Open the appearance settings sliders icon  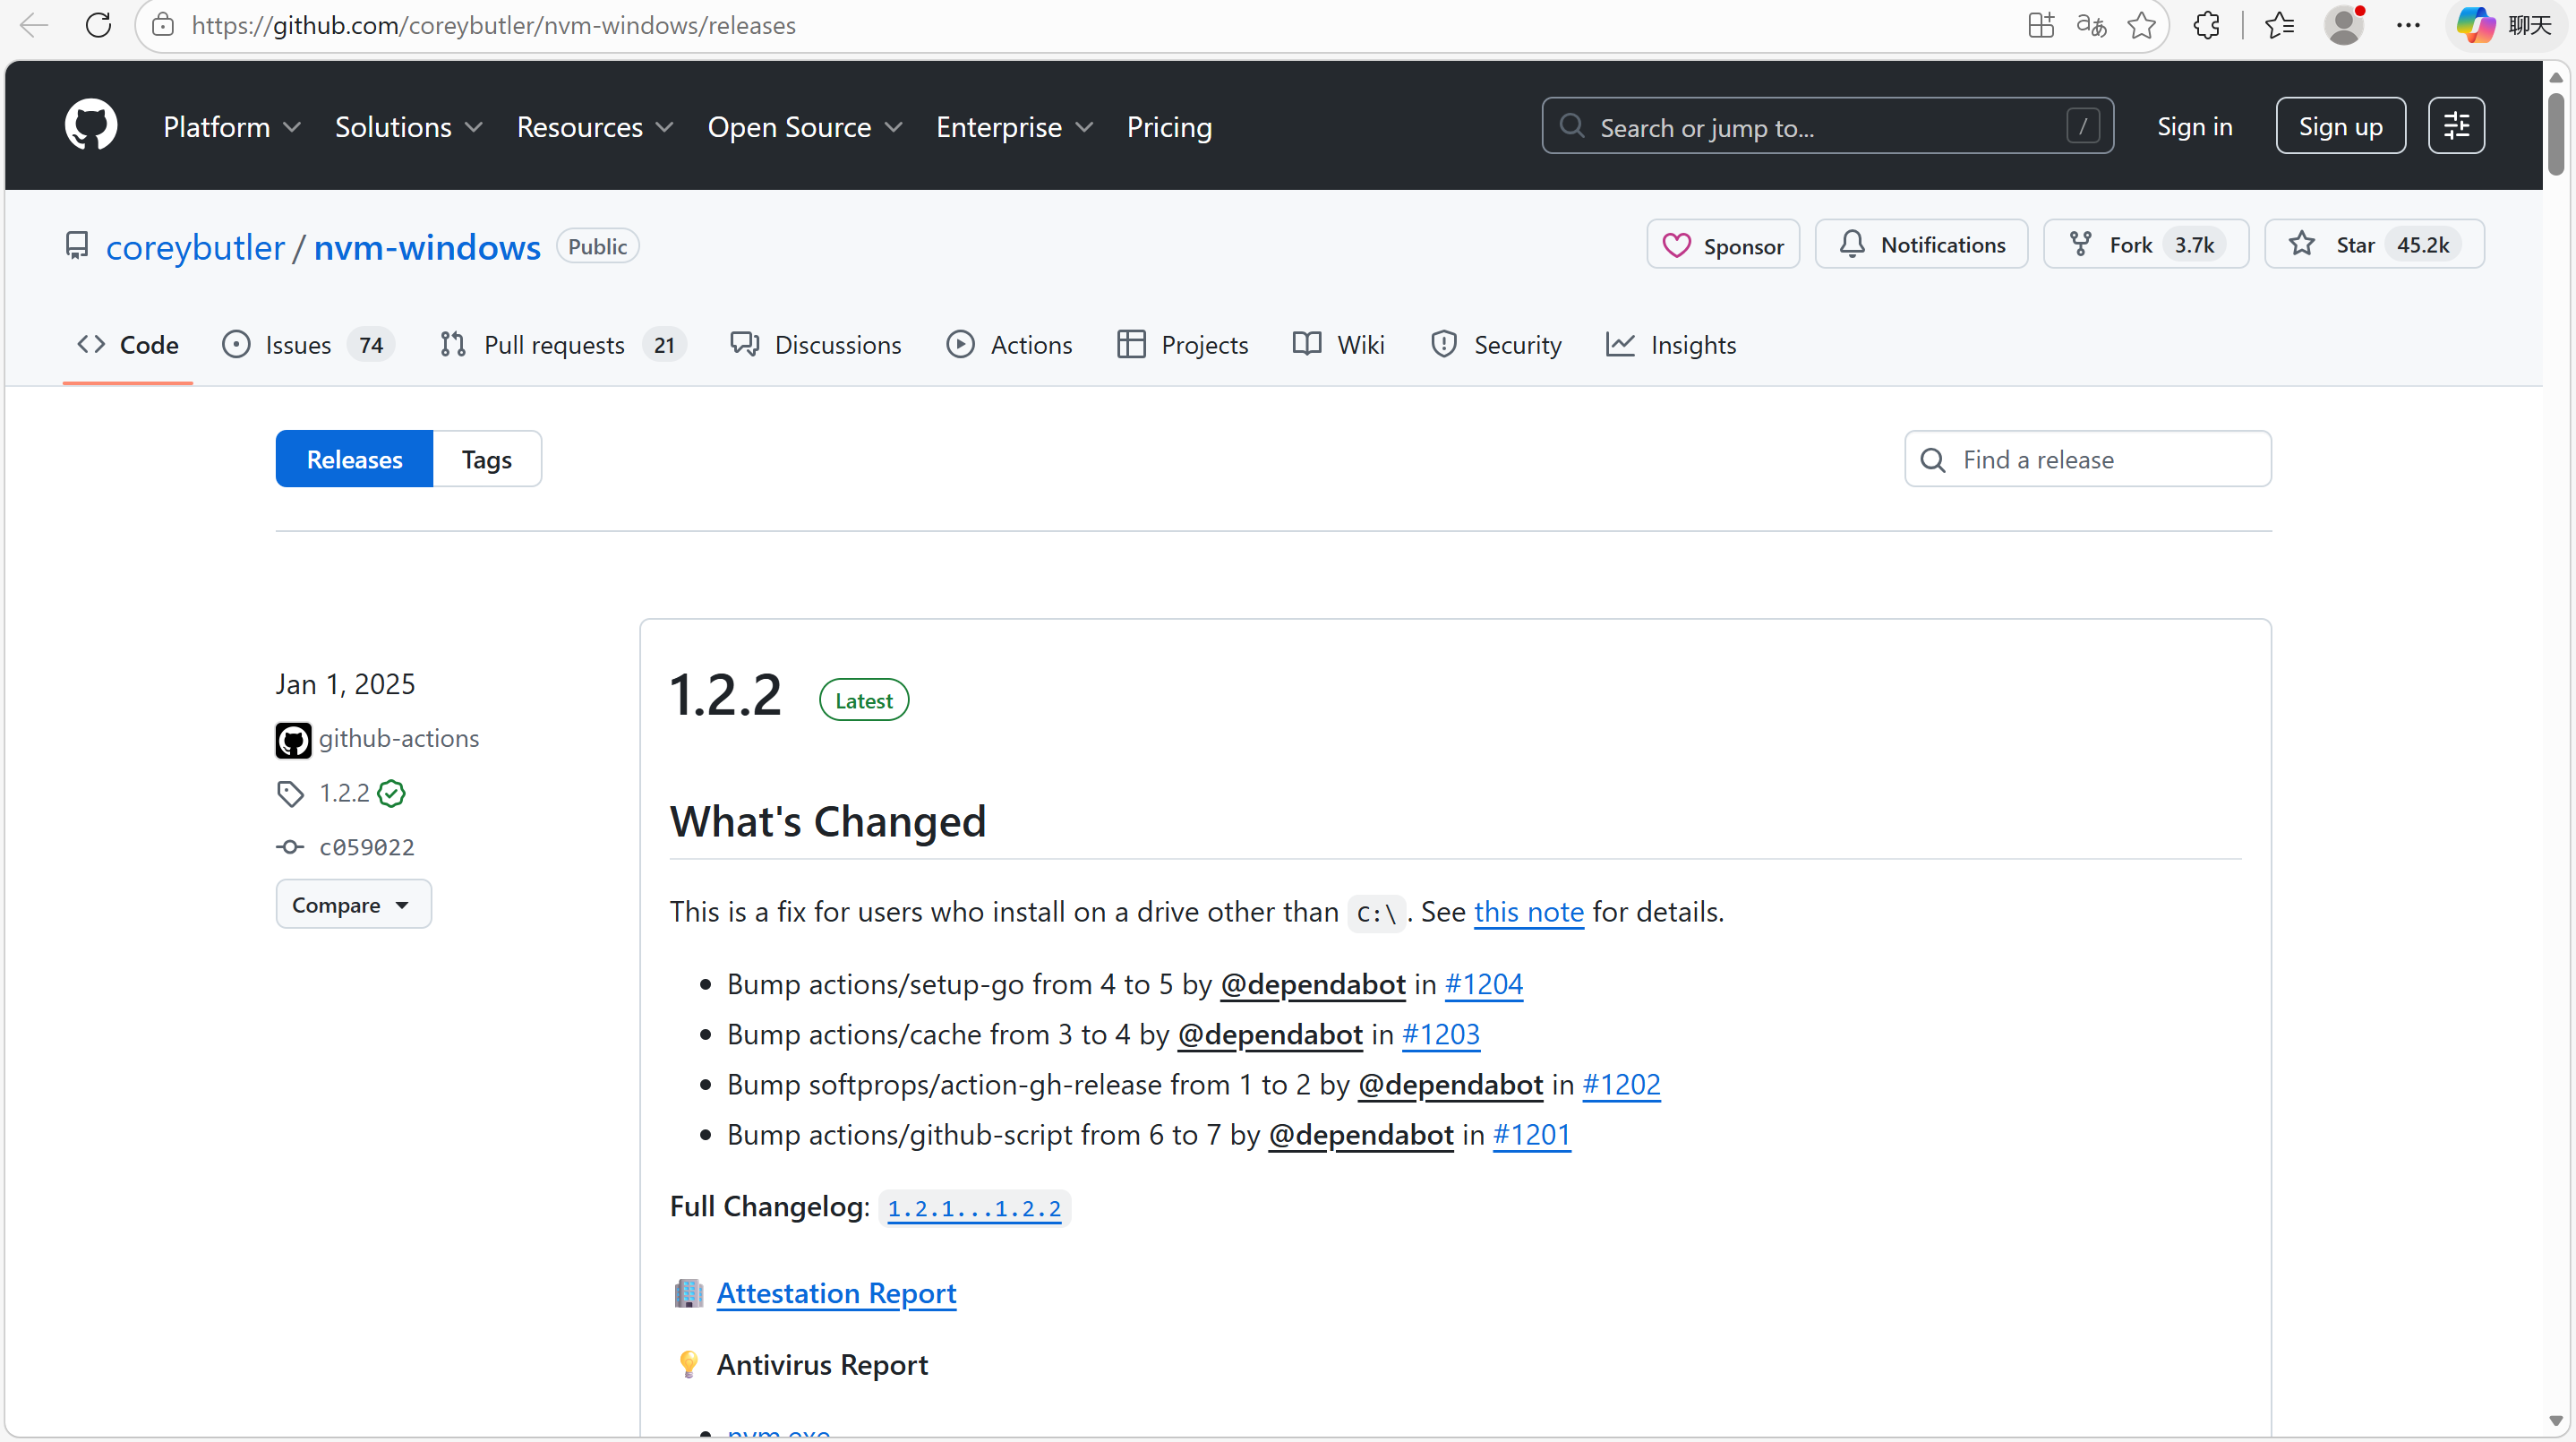point(2456,126)
